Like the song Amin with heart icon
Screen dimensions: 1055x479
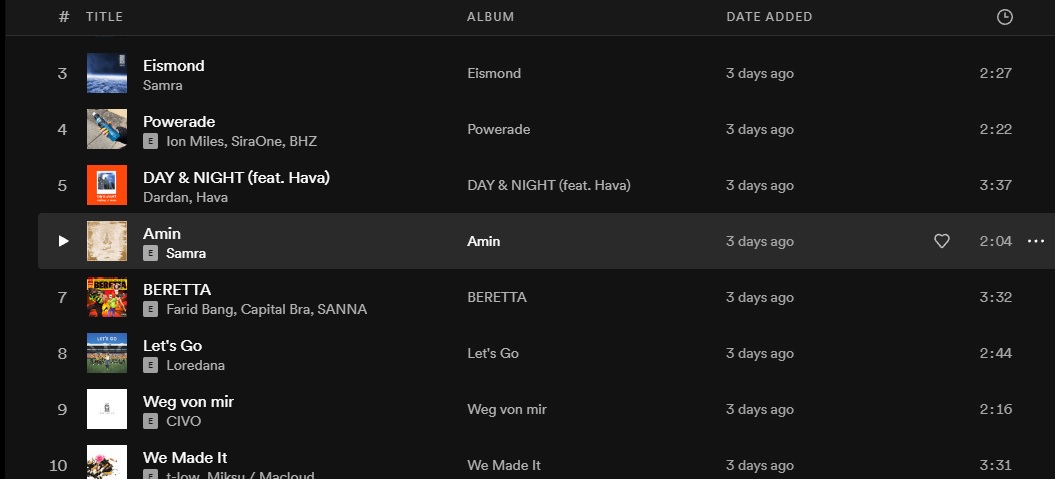(x=941, y=241)
